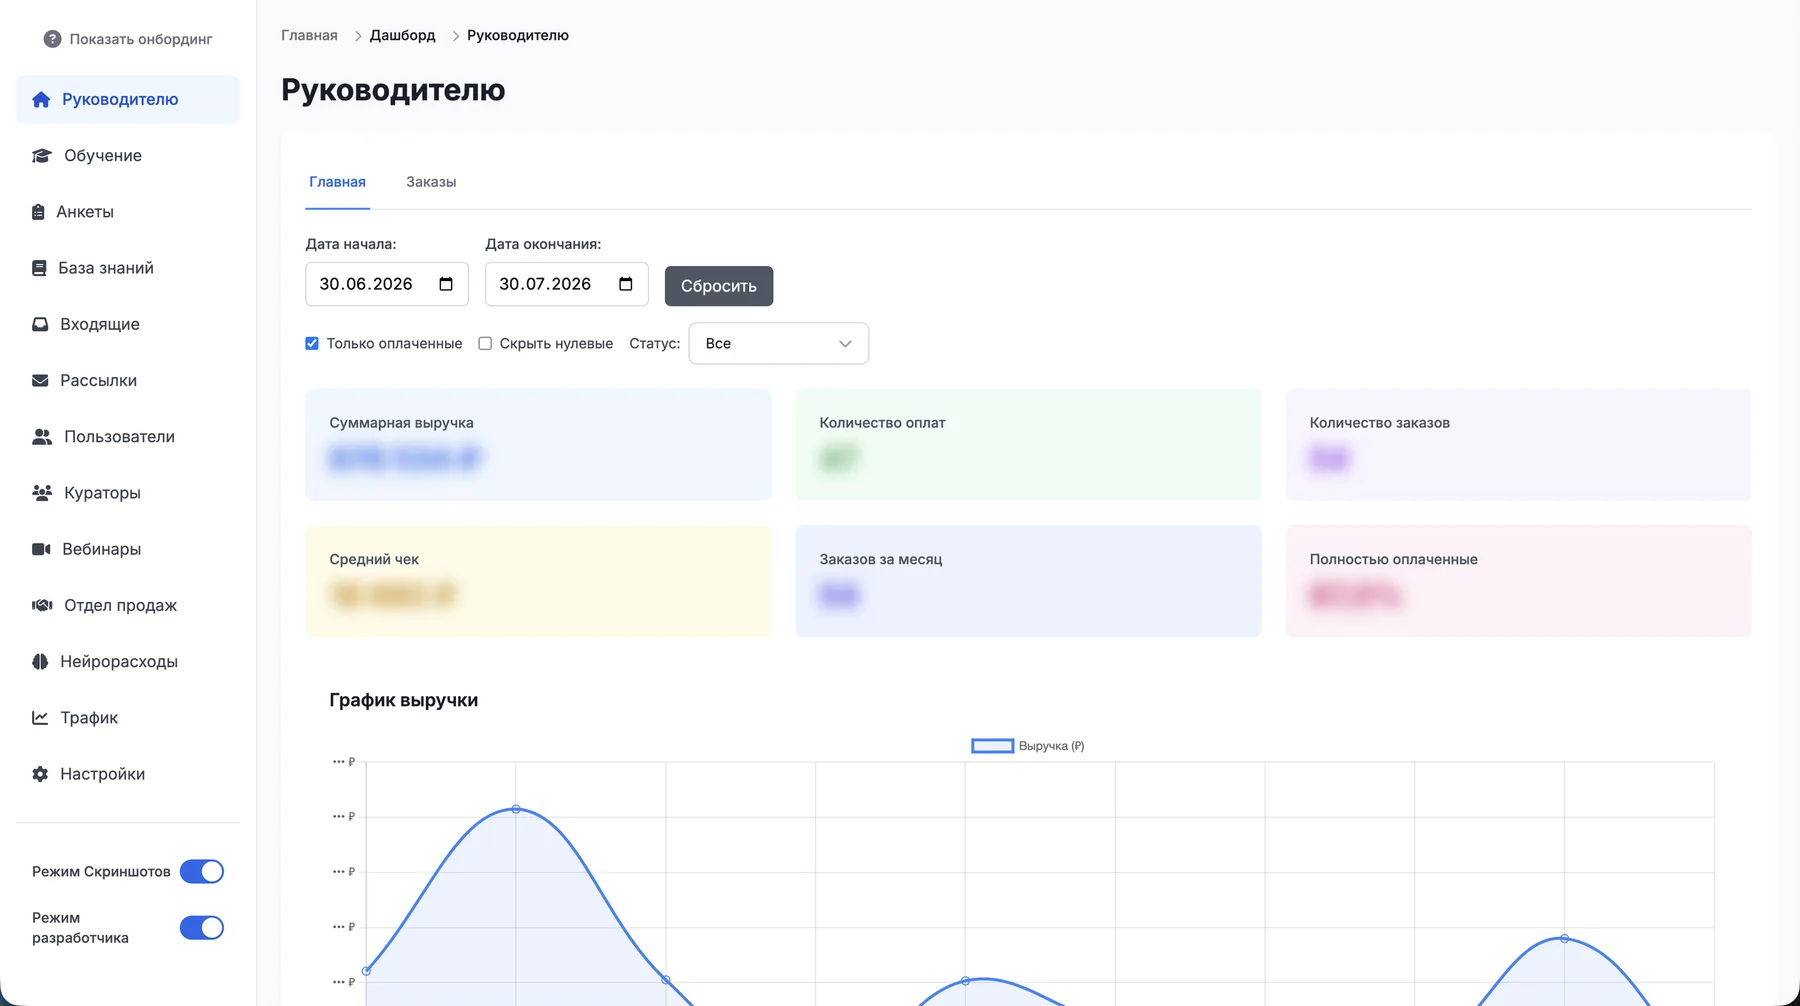Go to Дашборд breadcrumb link

(403, 35)
